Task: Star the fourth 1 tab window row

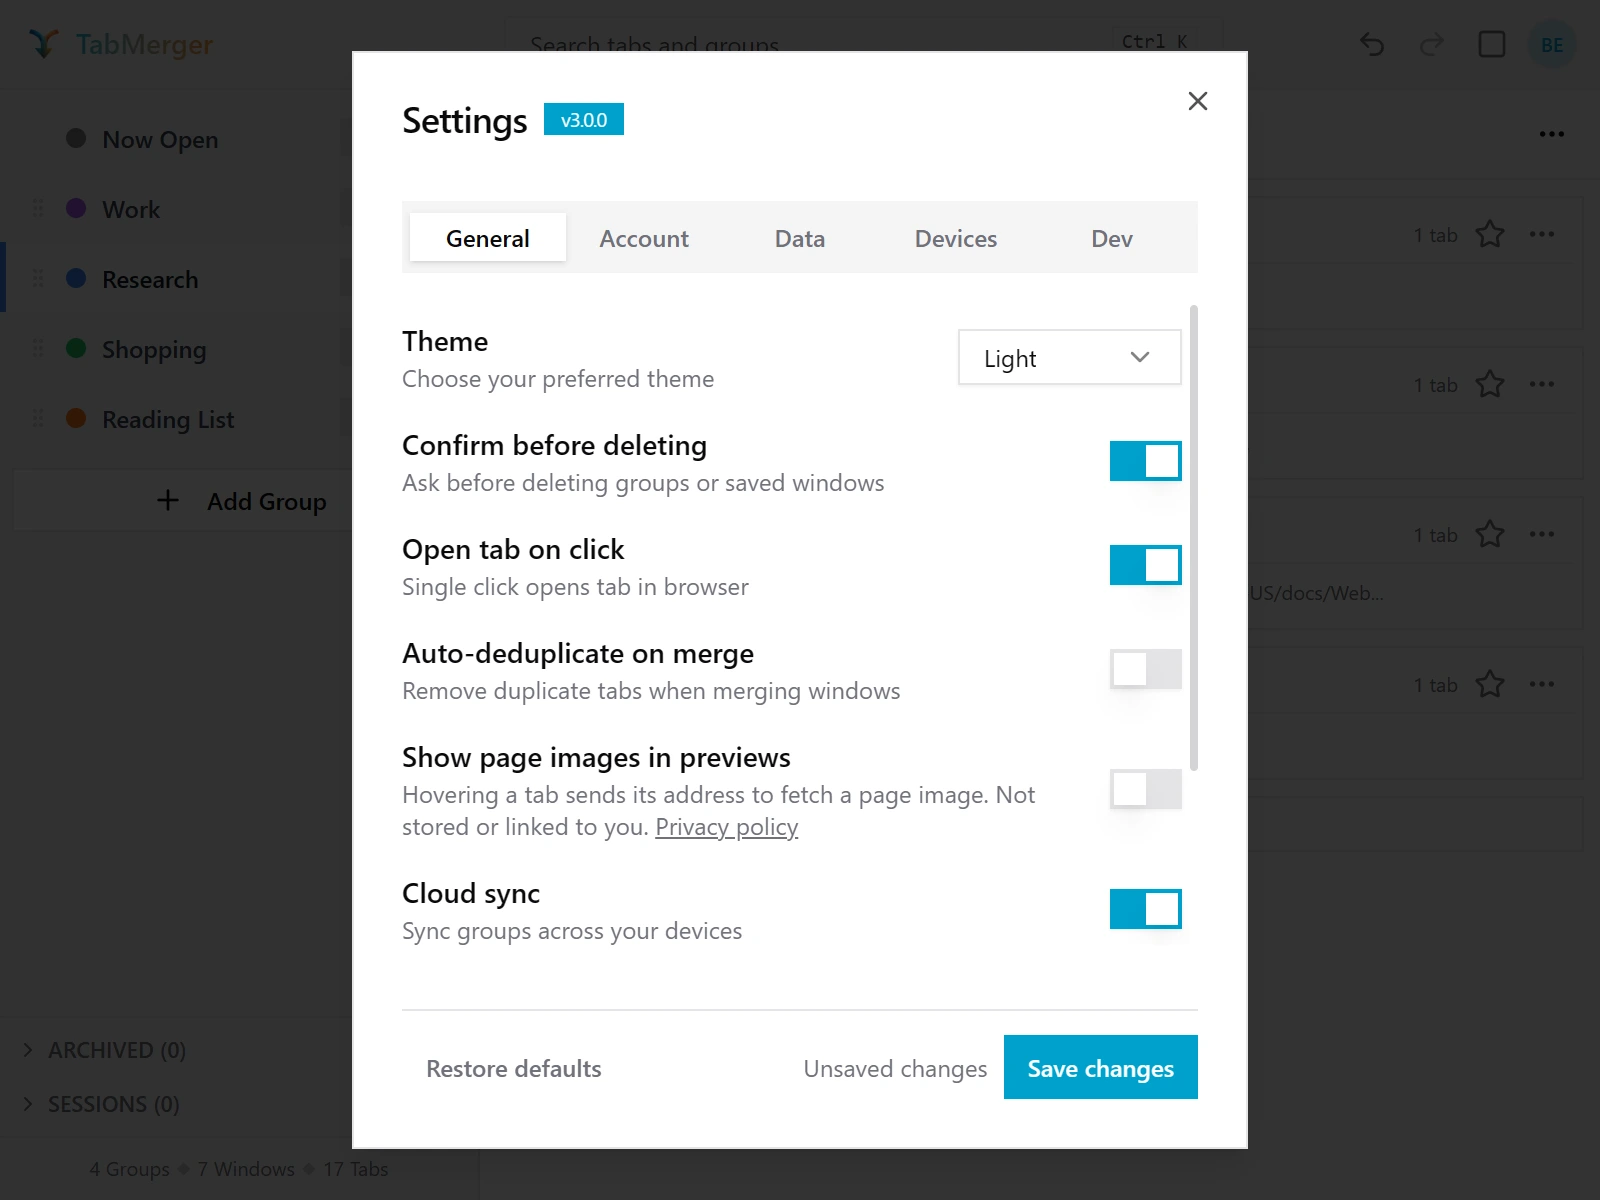Action: (1490, 684)
